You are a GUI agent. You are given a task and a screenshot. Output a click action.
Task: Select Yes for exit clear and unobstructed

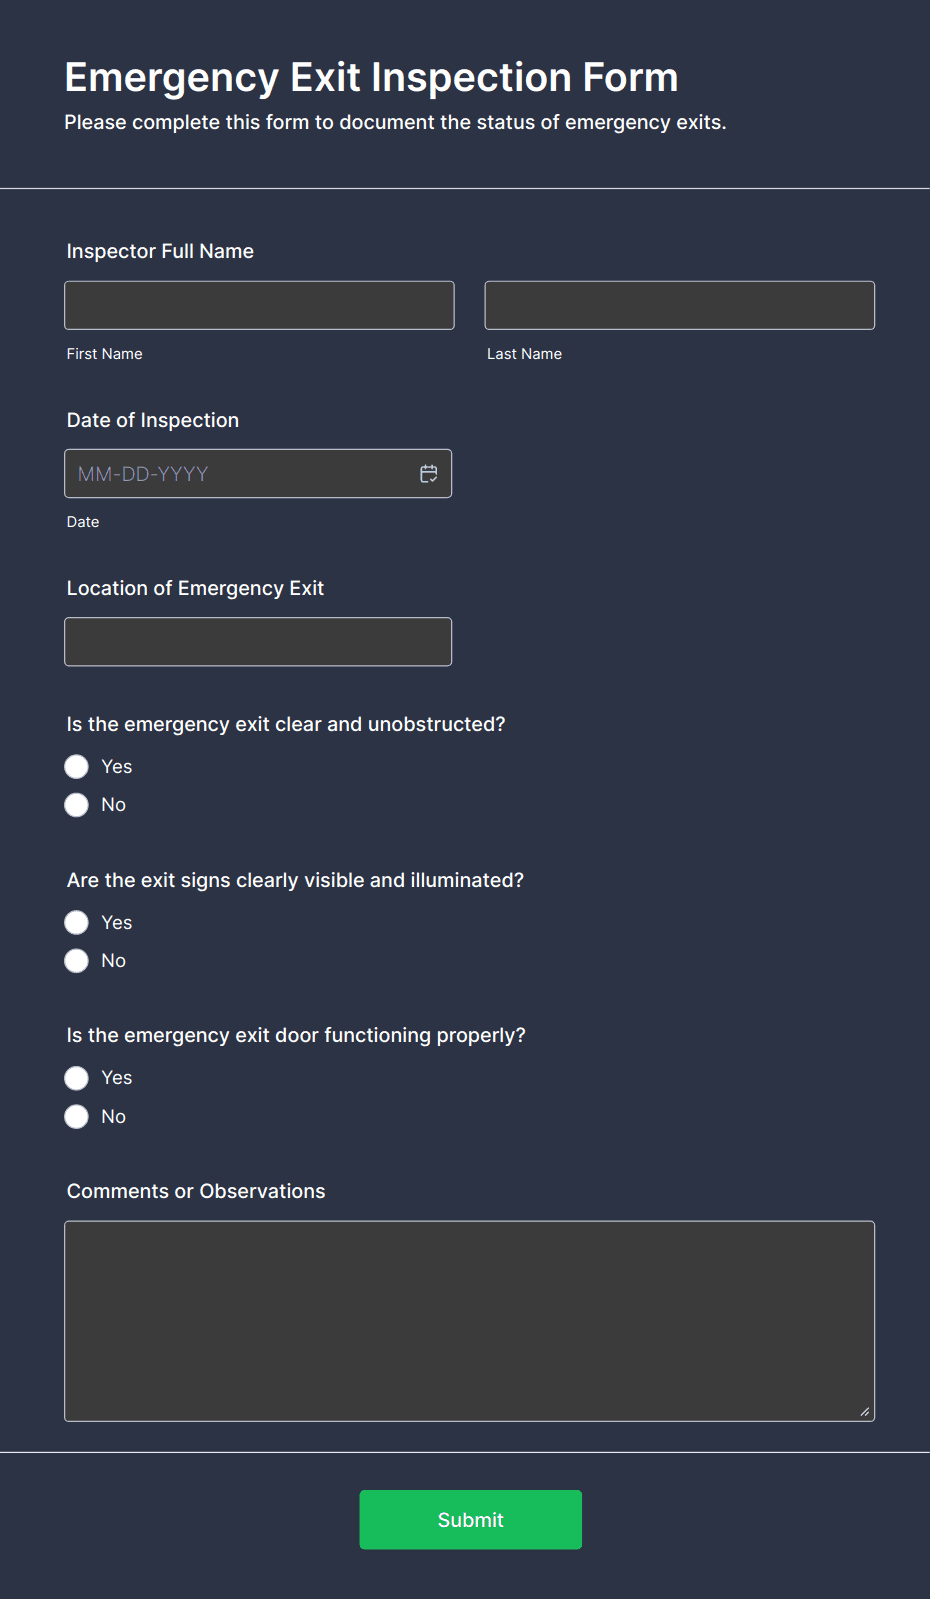coord(77,767)
